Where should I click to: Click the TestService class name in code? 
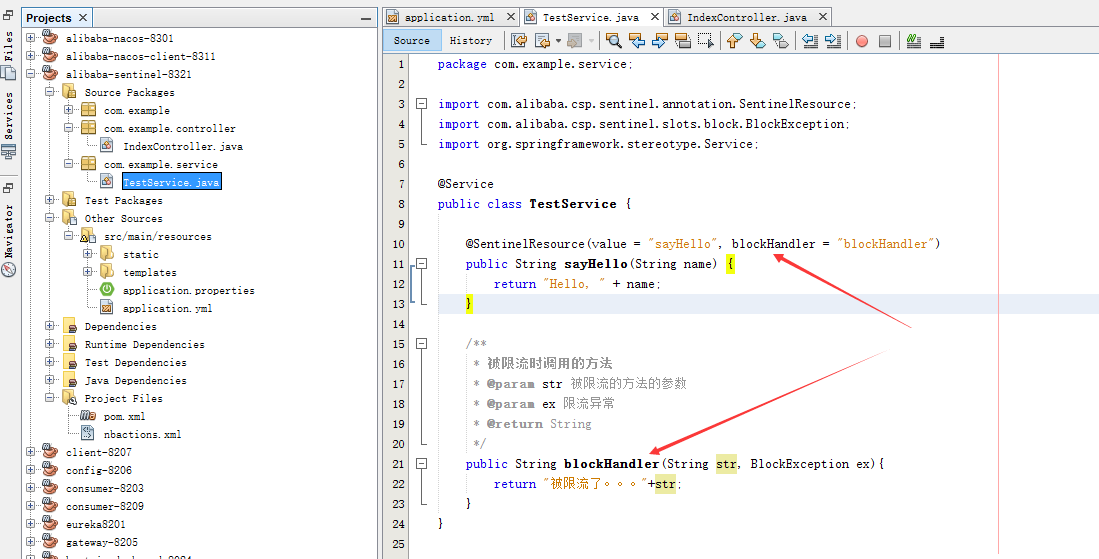(573, 204)
